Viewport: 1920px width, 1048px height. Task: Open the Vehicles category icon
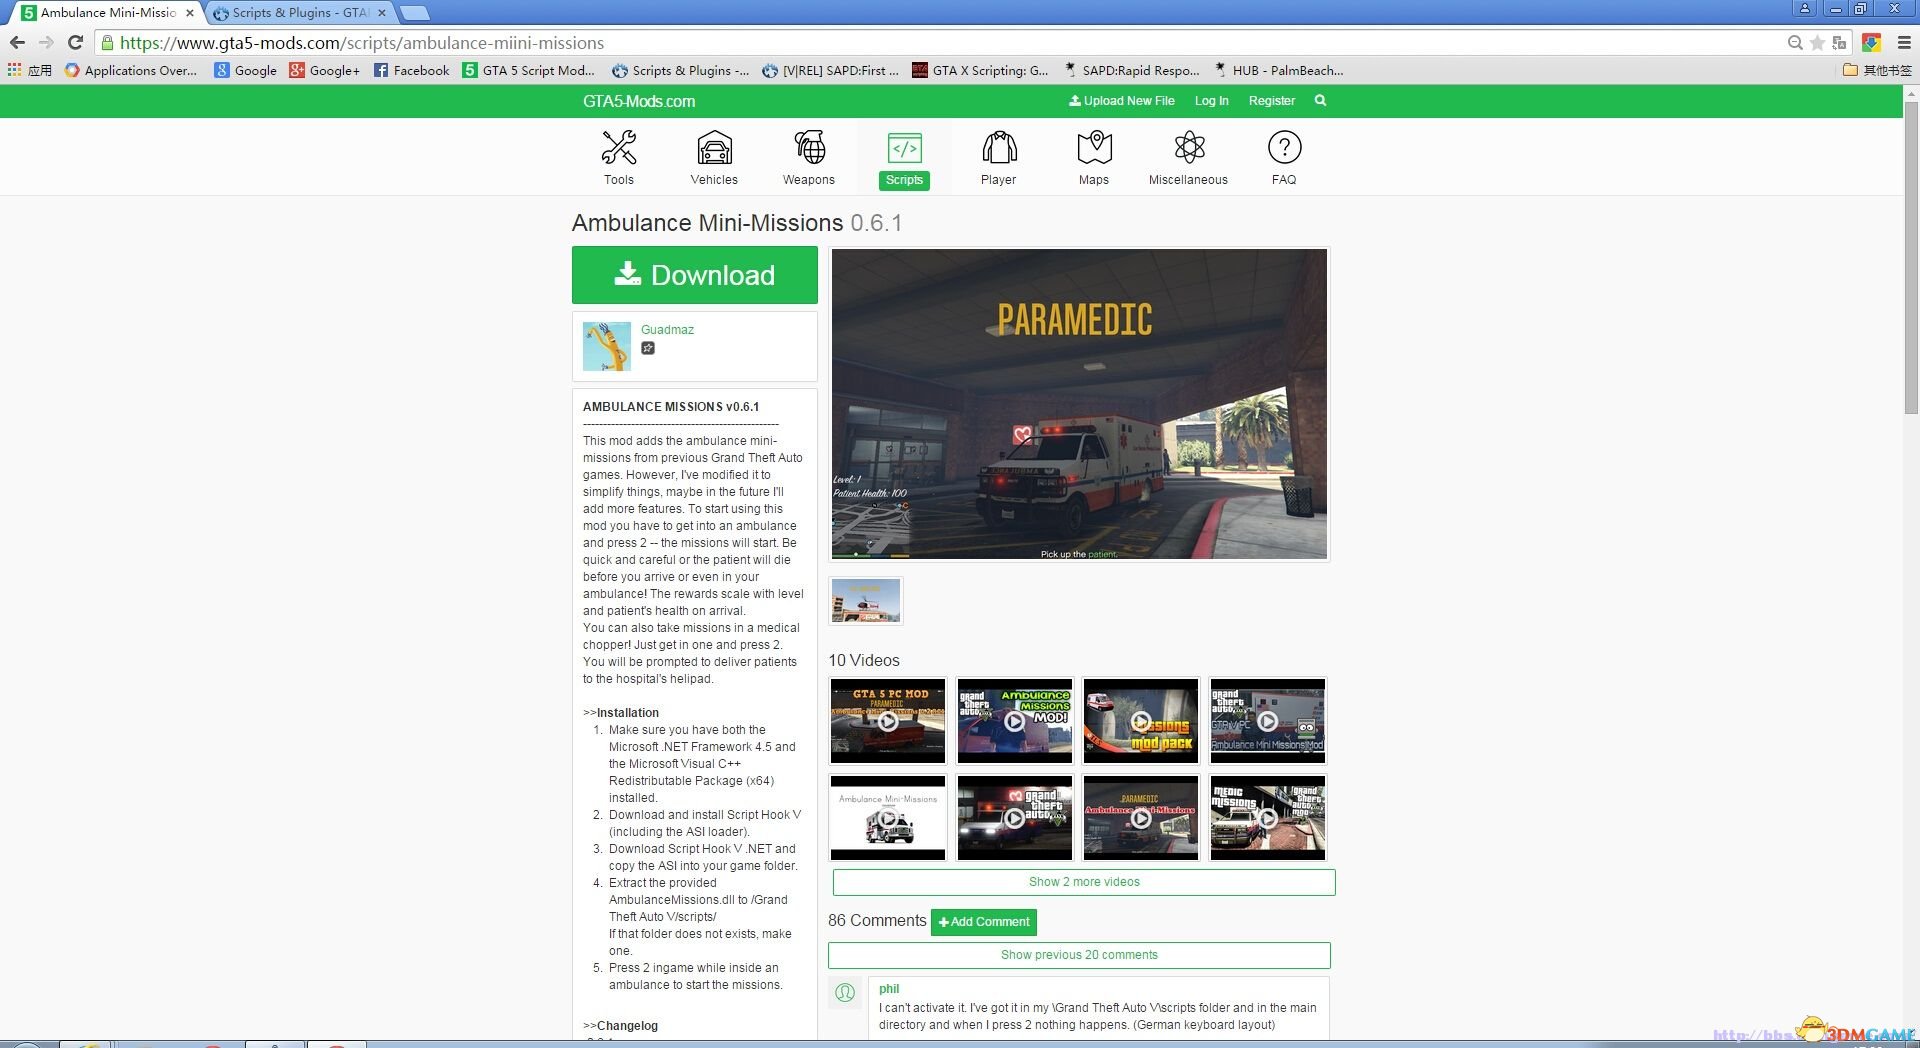coord(714,148)
